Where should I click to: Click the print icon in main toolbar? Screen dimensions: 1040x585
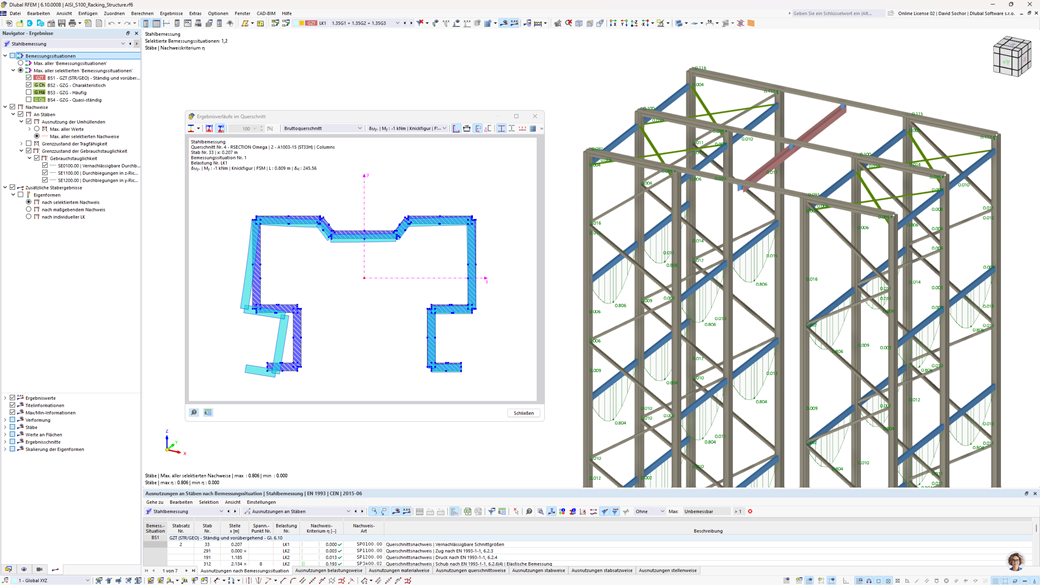tap(72, 23)
